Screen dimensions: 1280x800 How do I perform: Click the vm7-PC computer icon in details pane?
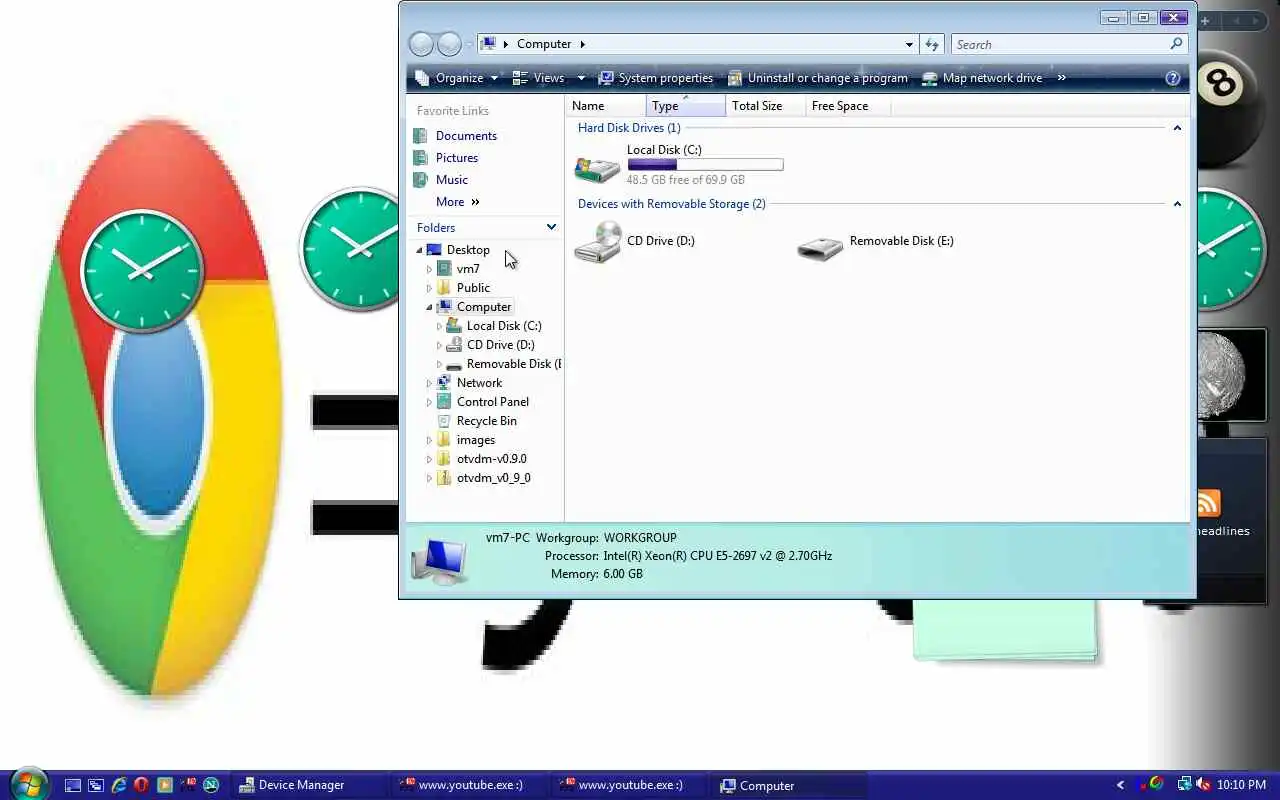[x=439, y=561]
